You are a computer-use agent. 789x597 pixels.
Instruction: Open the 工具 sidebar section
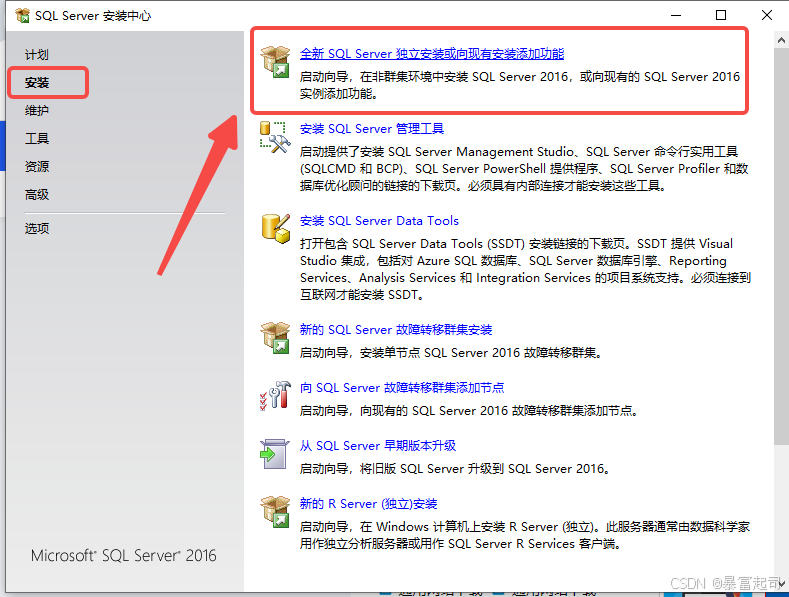(37, 139)
